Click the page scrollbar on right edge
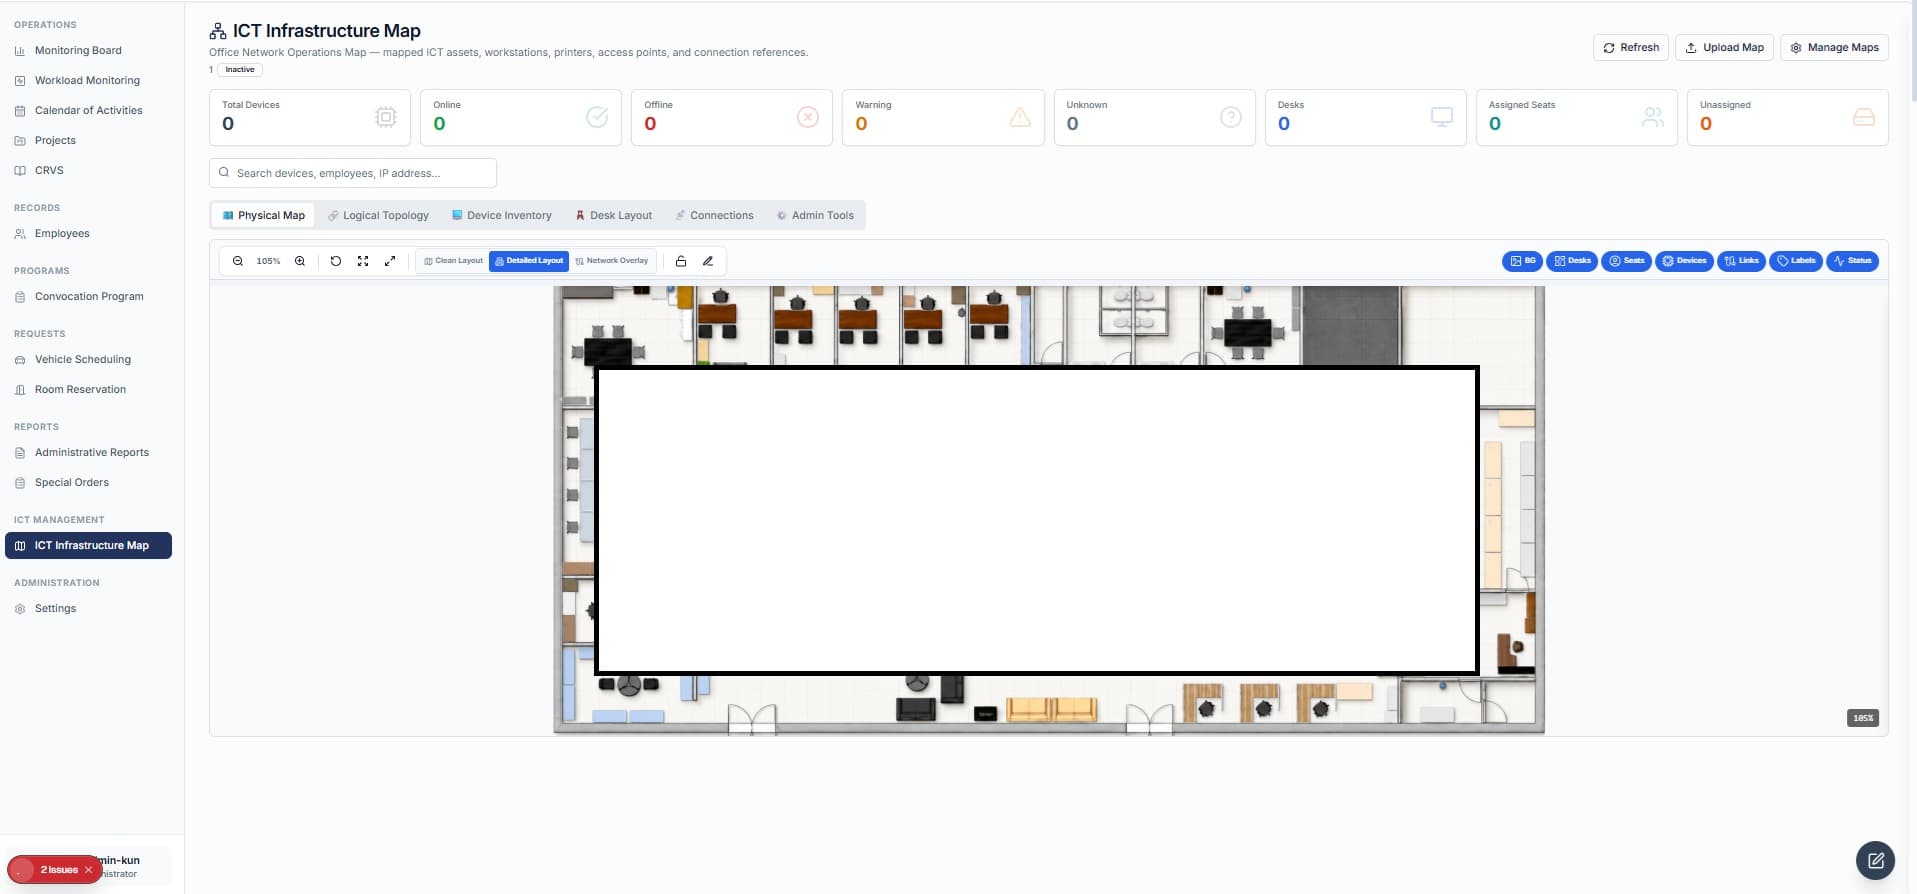 tap(1912, 50)
